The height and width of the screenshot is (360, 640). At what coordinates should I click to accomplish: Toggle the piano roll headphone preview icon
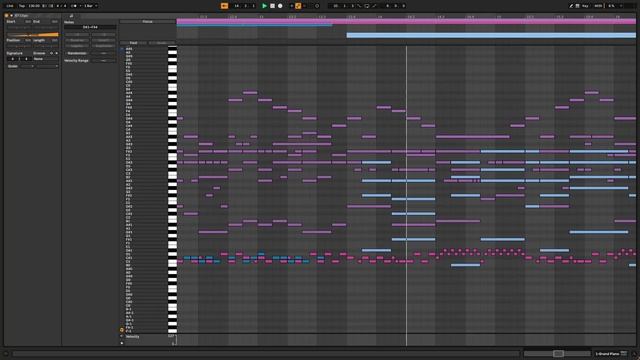pos(122,329)
